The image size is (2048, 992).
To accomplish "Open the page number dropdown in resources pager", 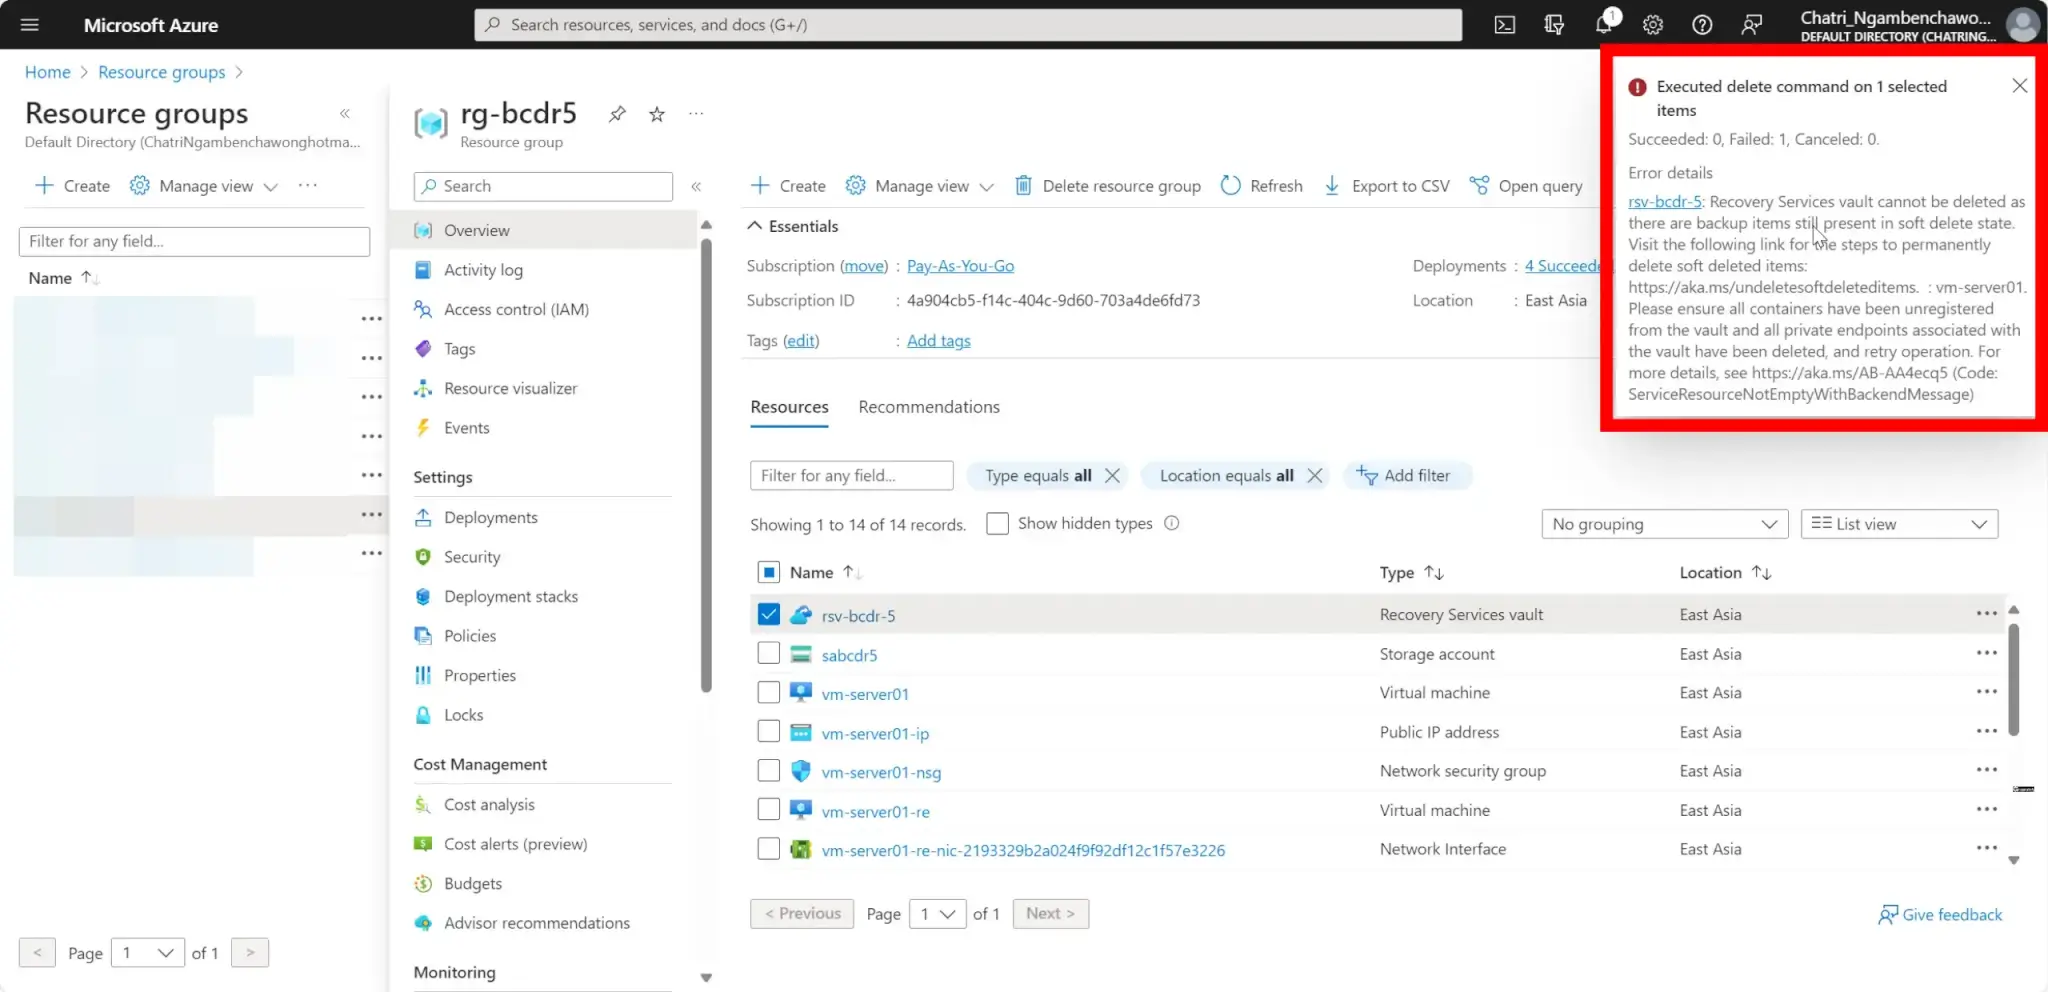I will click(x=937, y=914).
